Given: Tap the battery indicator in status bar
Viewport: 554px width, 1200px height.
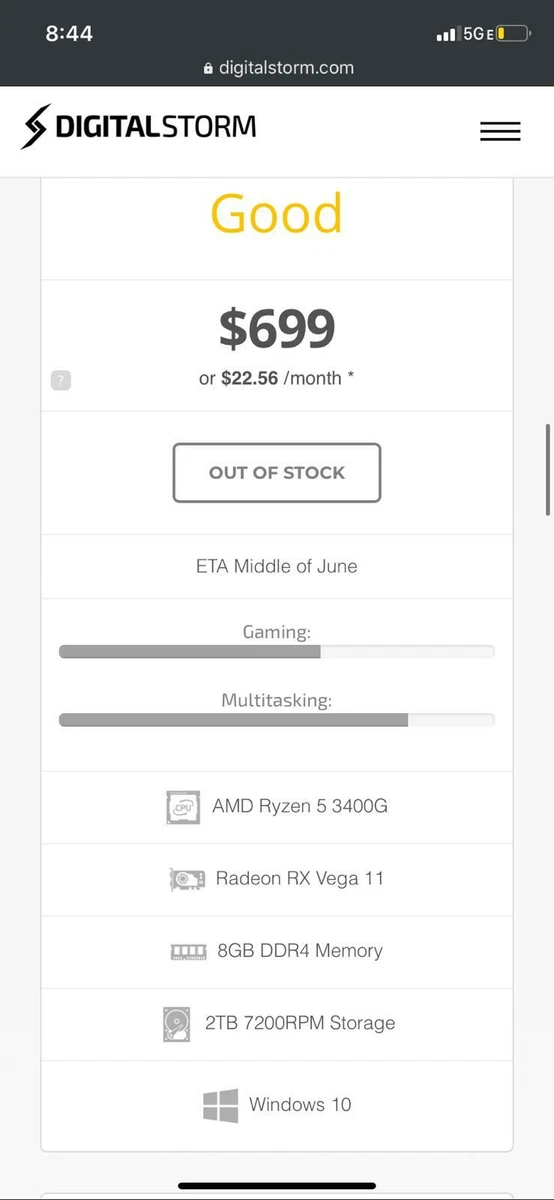Looking at the screenshot, I should pyautogui.click(x=511, y=34).
